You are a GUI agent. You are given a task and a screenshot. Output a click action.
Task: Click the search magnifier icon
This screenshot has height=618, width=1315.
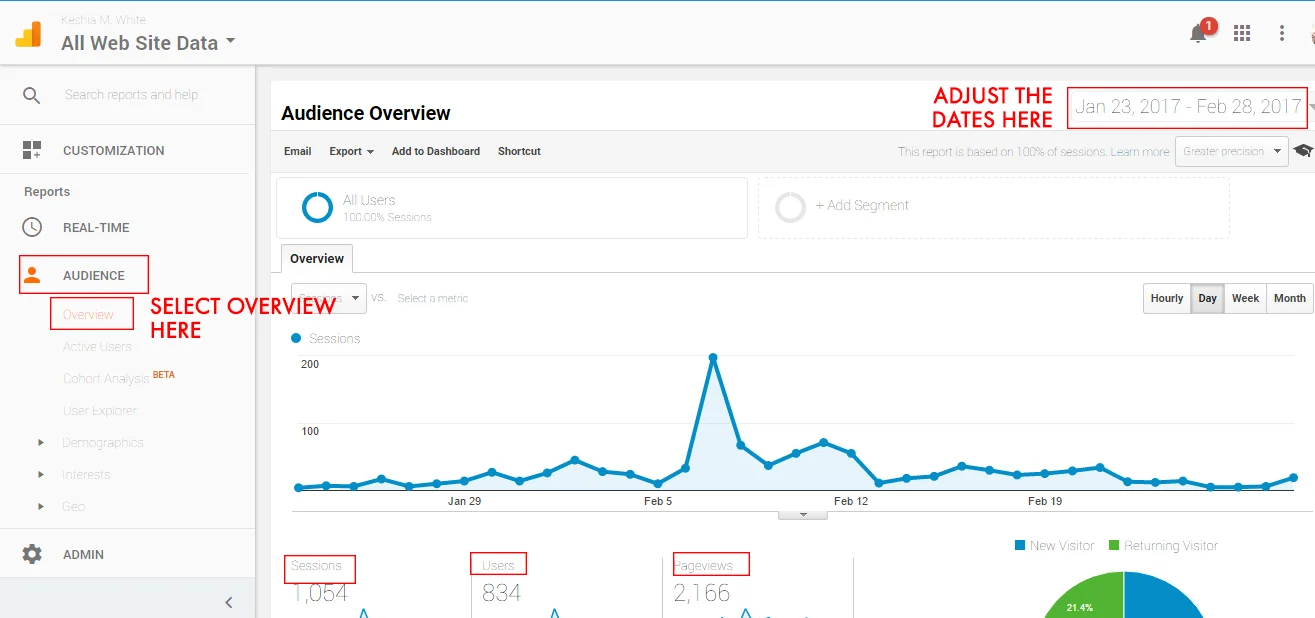coord(32,95)
